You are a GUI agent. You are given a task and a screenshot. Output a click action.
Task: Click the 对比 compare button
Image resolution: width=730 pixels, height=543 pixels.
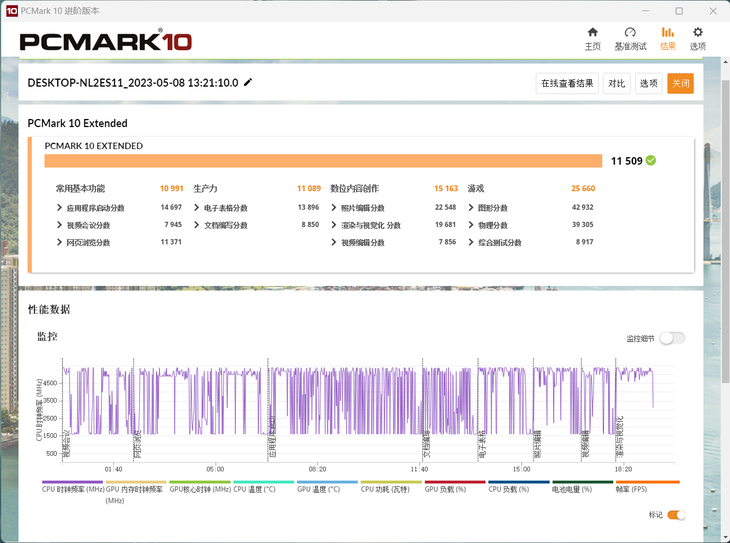(616, 83)
